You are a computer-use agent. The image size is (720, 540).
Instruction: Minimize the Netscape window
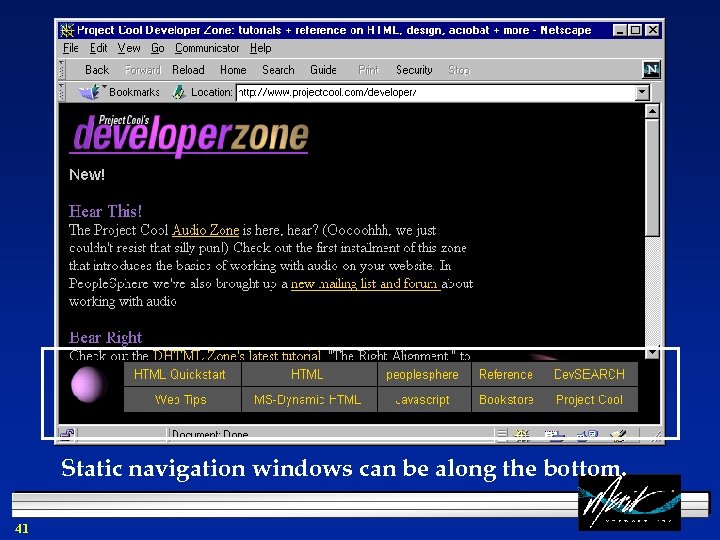tap(620, 30)
